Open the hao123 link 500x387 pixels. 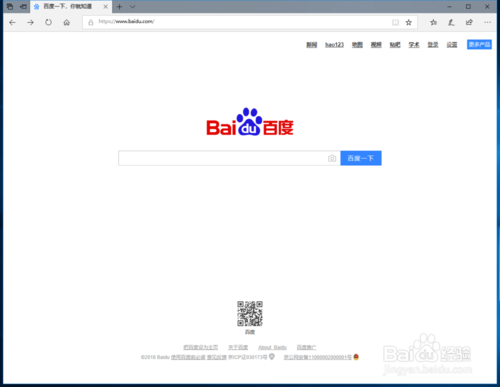[x=334, y=45]
